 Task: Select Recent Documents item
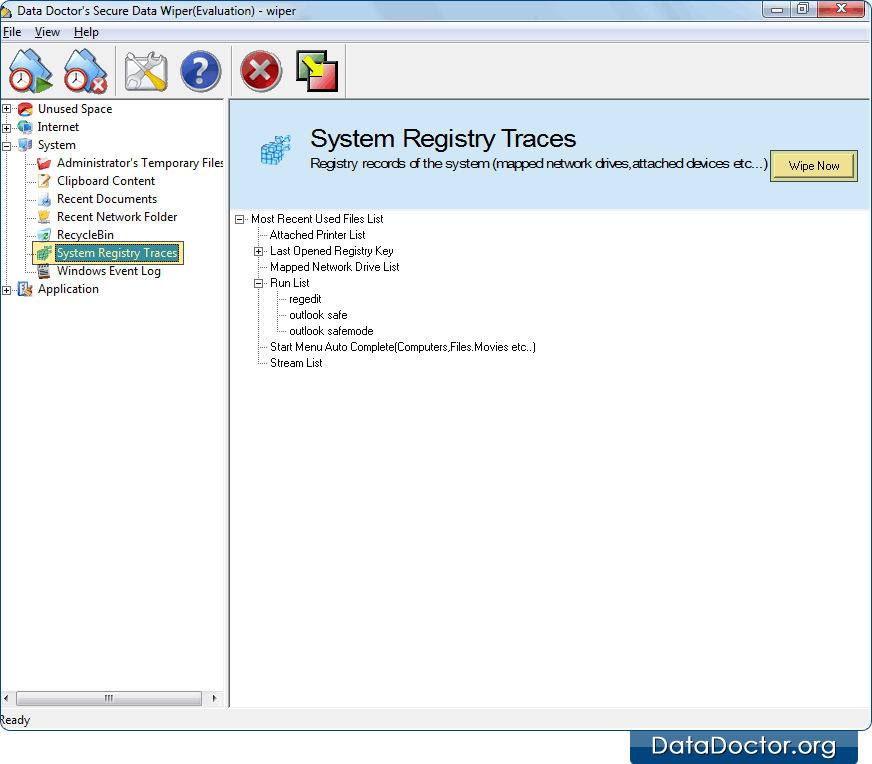click(x=107, y=199)
